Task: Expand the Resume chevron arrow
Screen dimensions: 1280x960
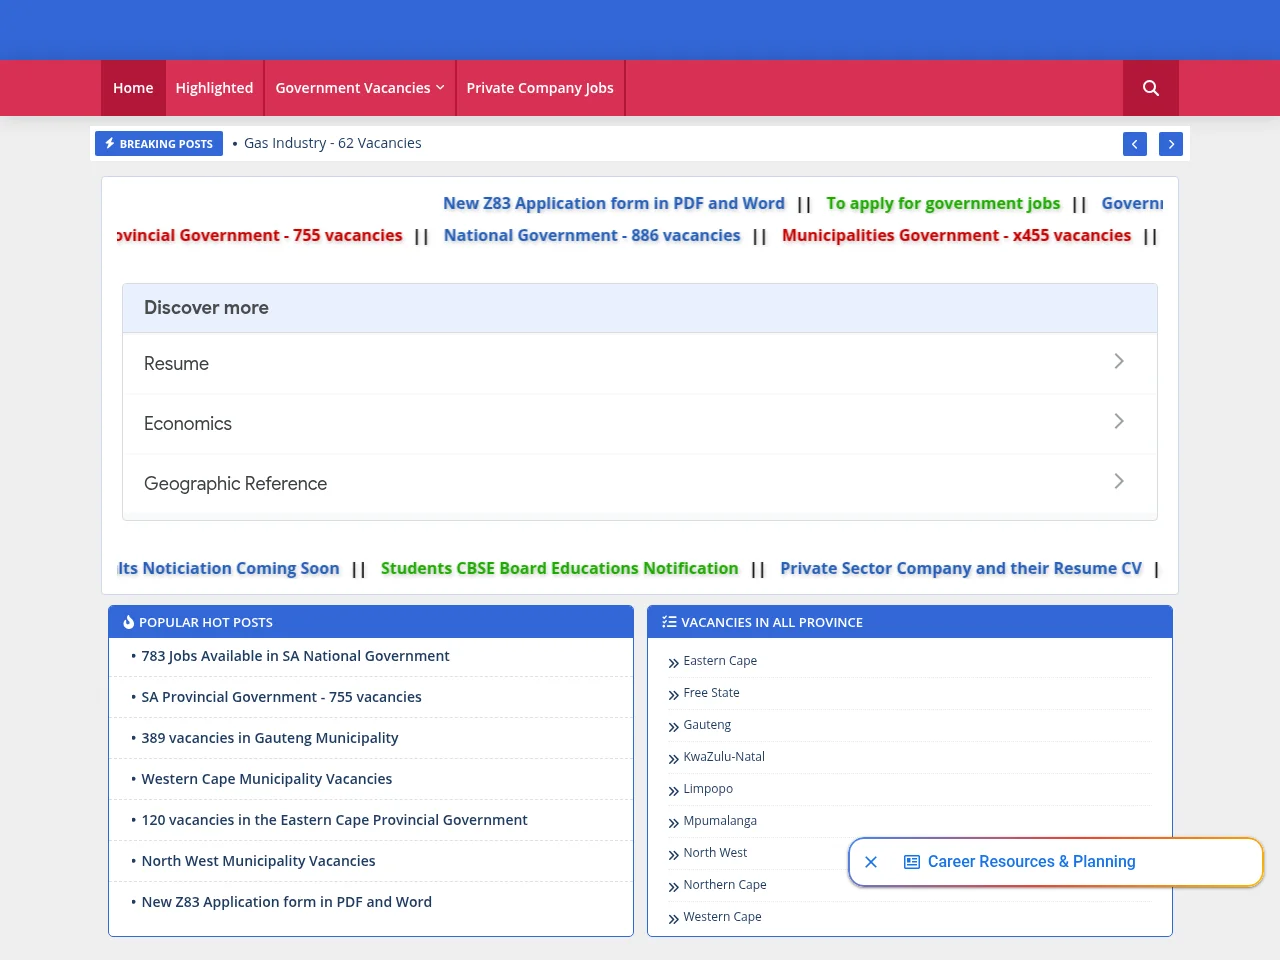Action: 1119,361
